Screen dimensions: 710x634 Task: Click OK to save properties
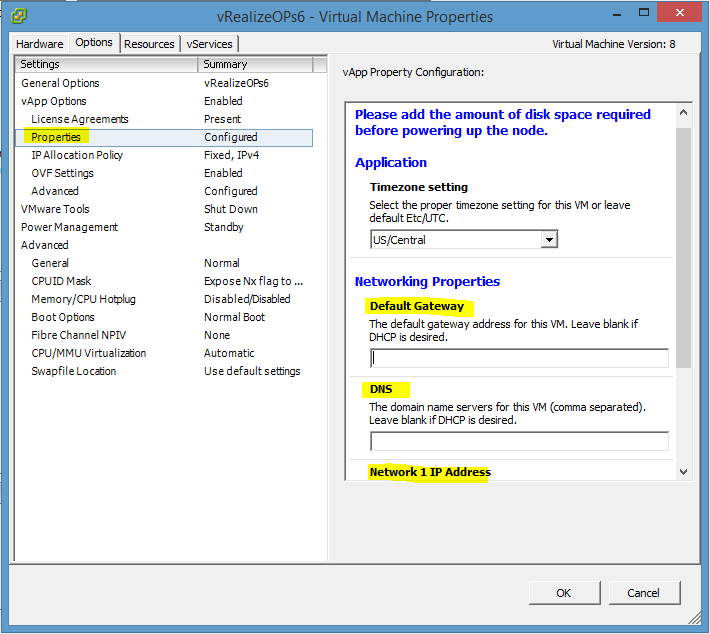[564, 593]
